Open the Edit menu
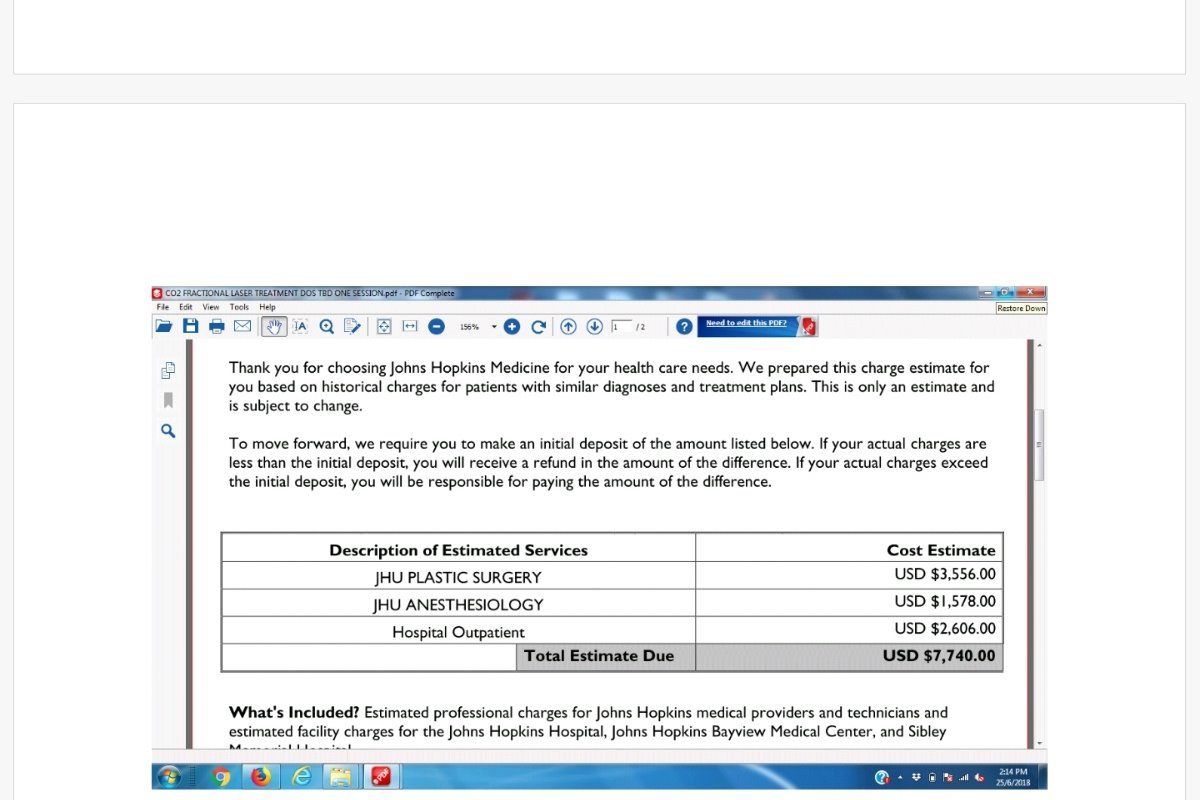 tap(186, 307)
